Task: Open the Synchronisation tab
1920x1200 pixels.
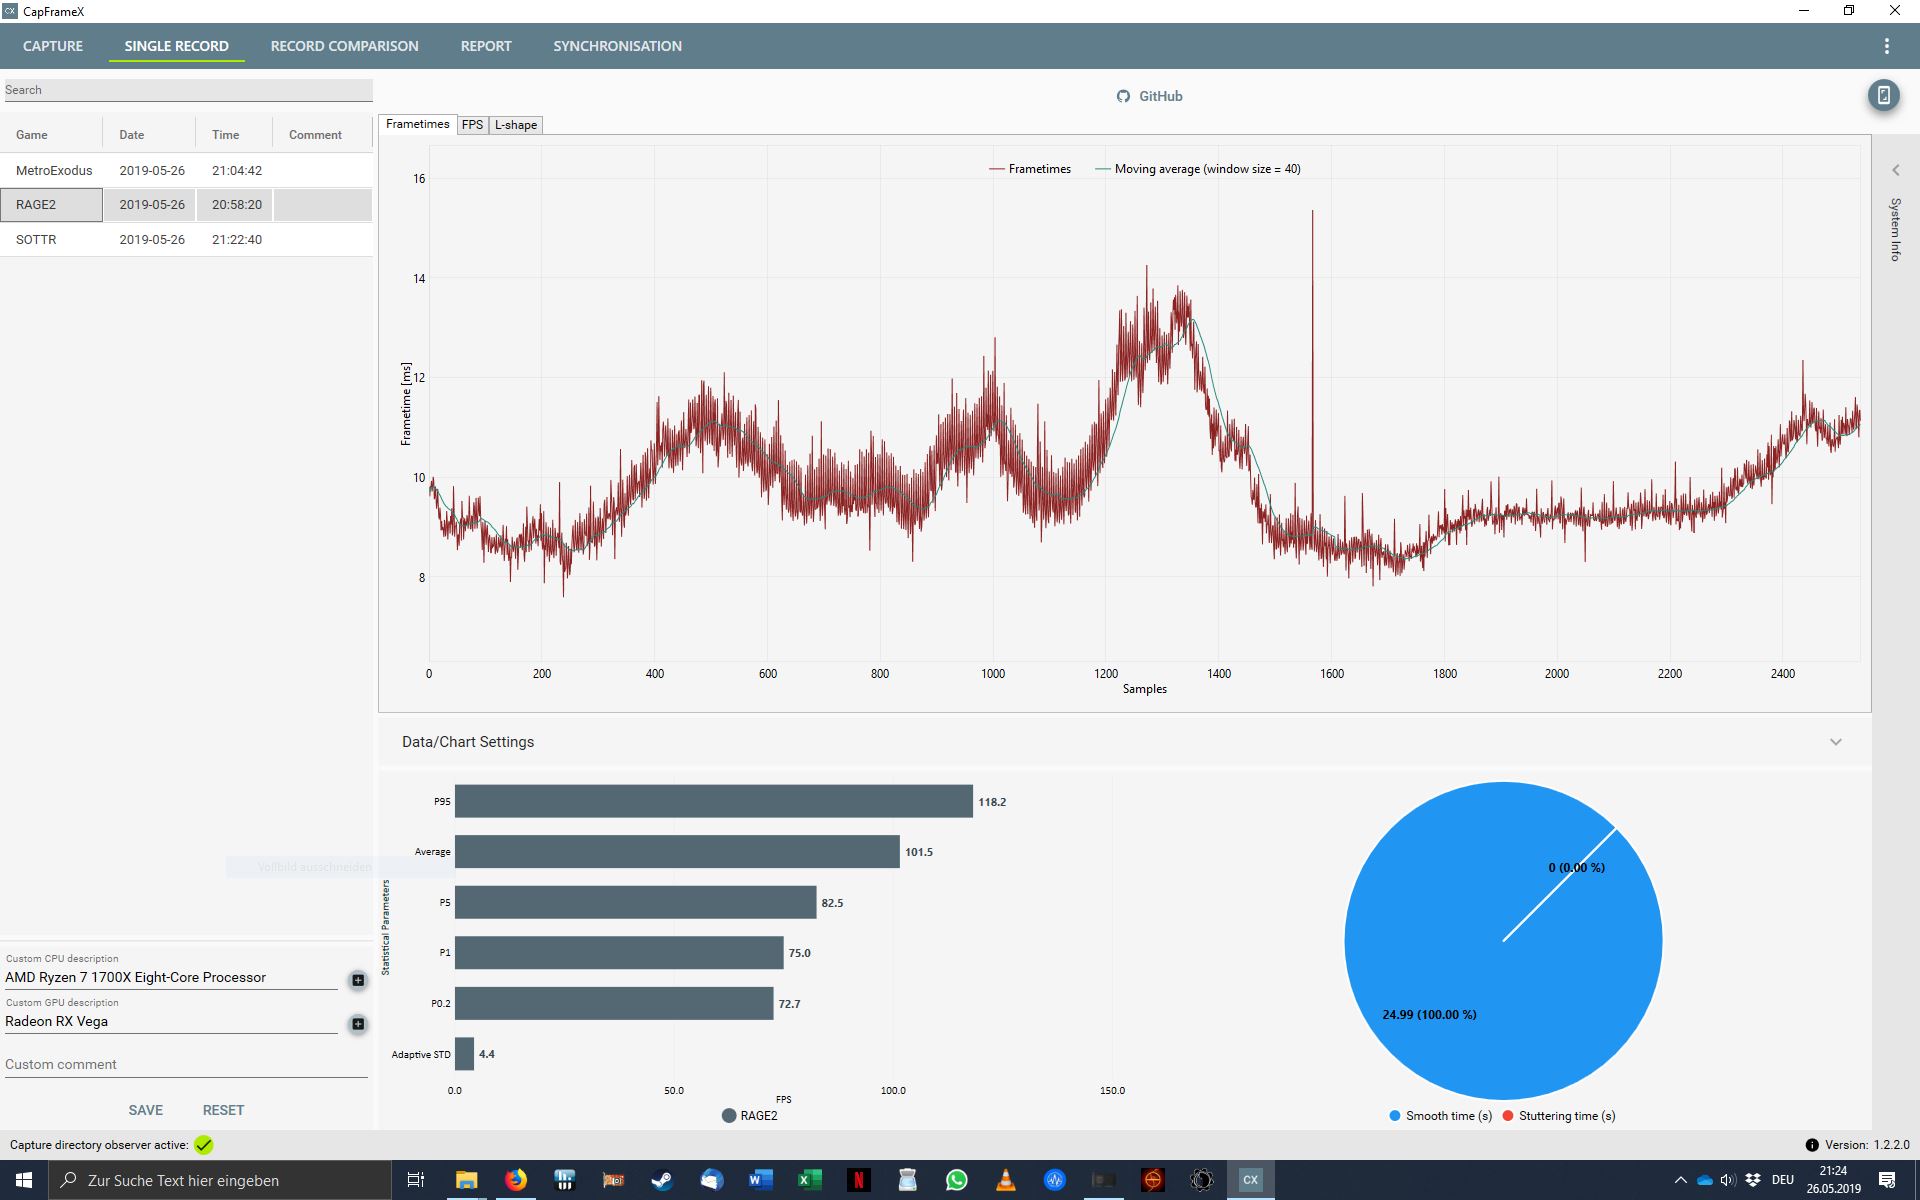Action: coord(617,46)
